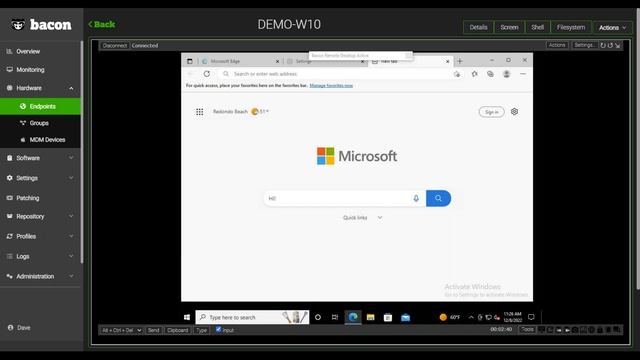Viewport: 640px width, 360px height.
Task: Close the Microsoft Edge browser tab
Action: (x=278, y=61)
